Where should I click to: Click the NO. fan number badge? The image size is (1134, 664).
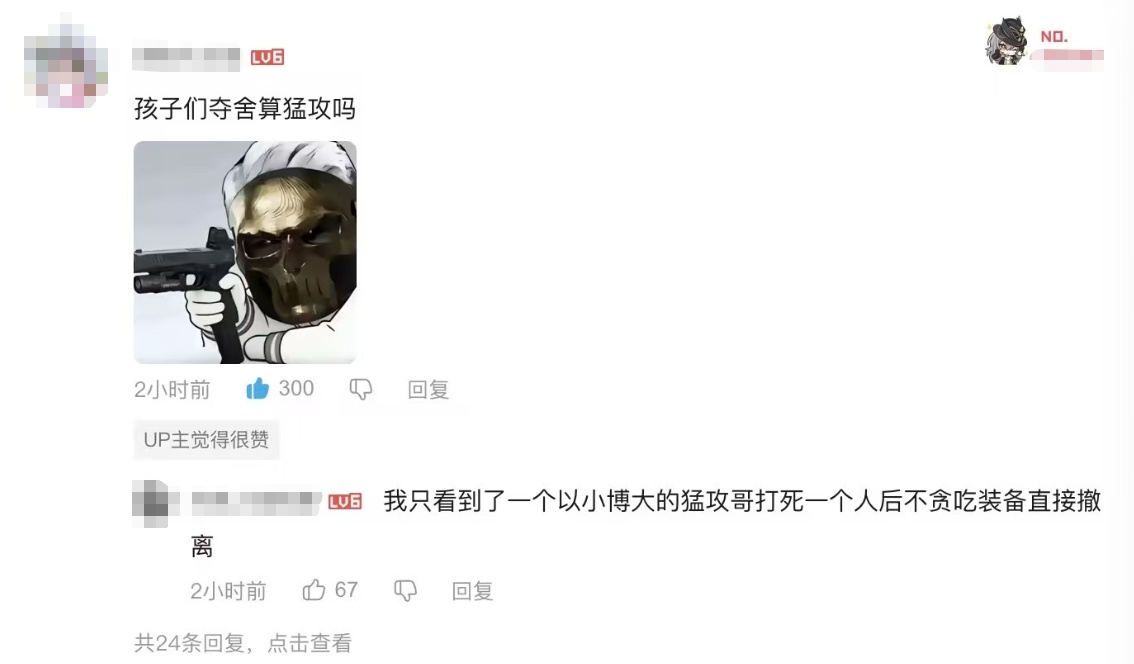click(1054, 37)
